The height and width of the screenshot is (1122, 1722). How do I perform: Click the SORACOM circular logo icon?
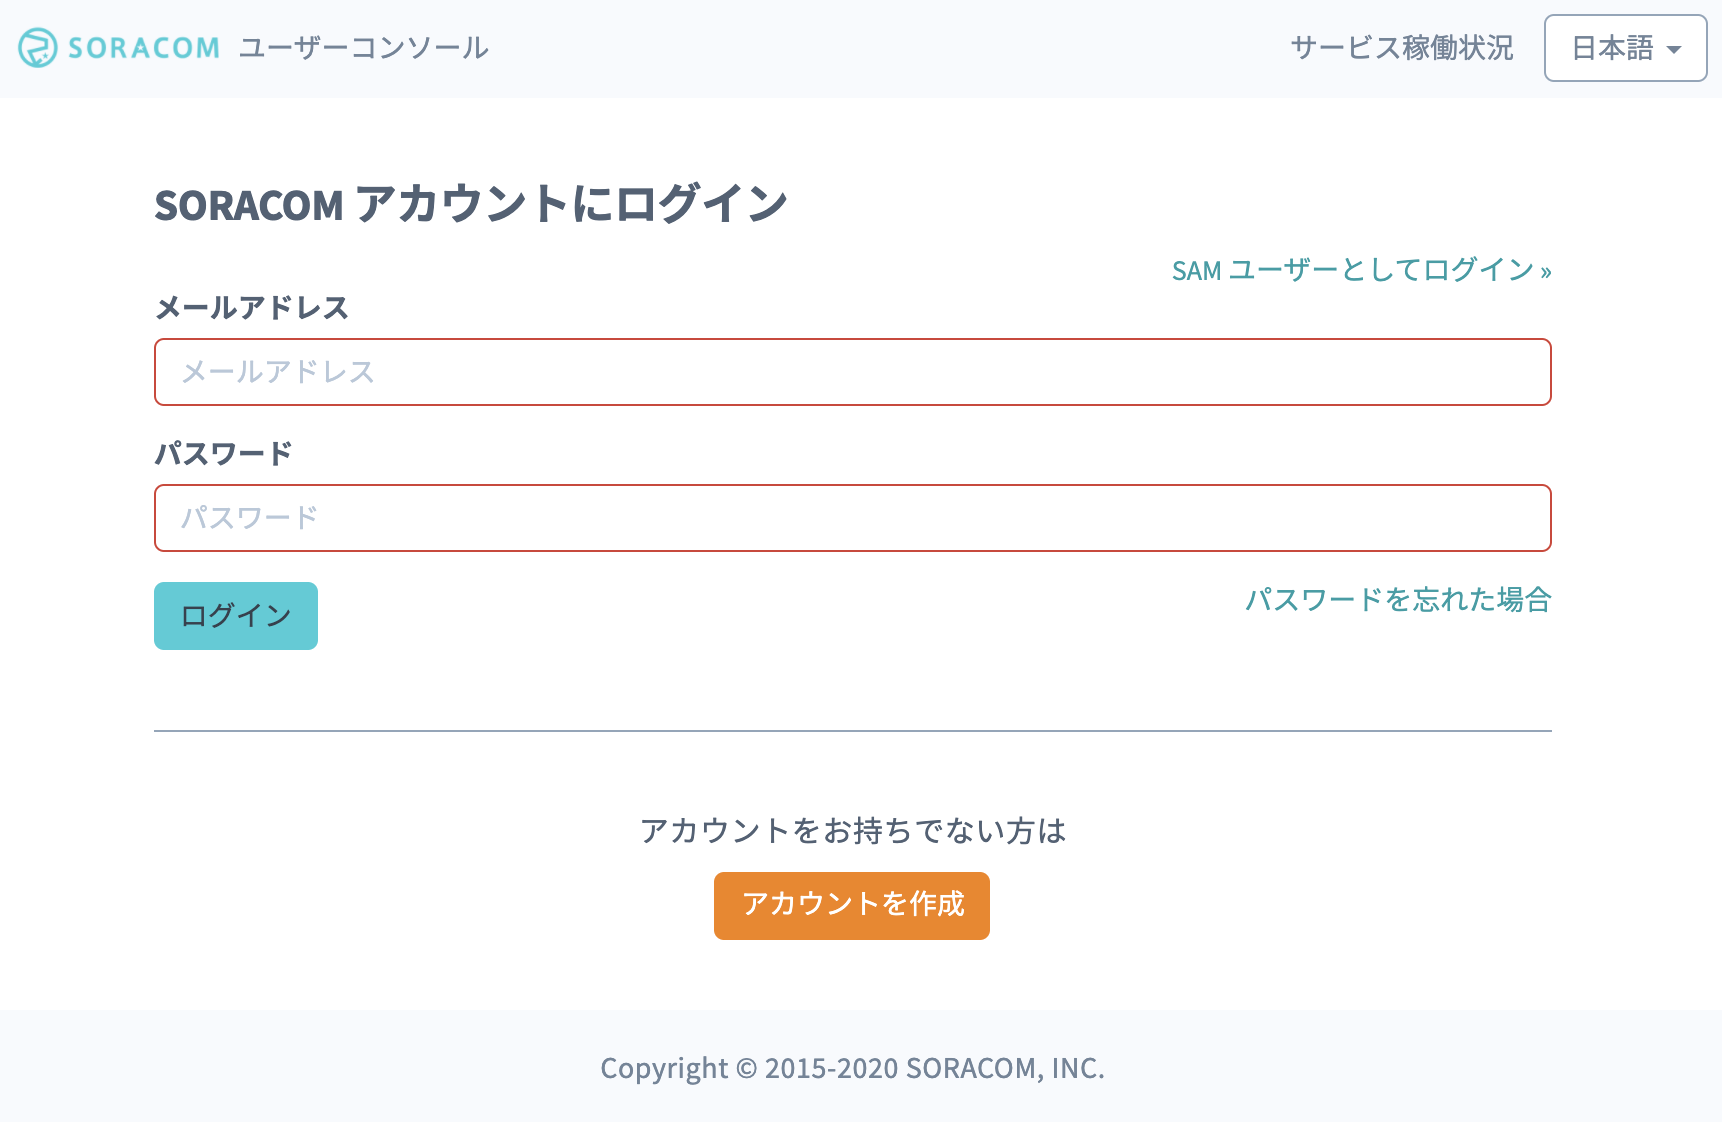[38, 48]
